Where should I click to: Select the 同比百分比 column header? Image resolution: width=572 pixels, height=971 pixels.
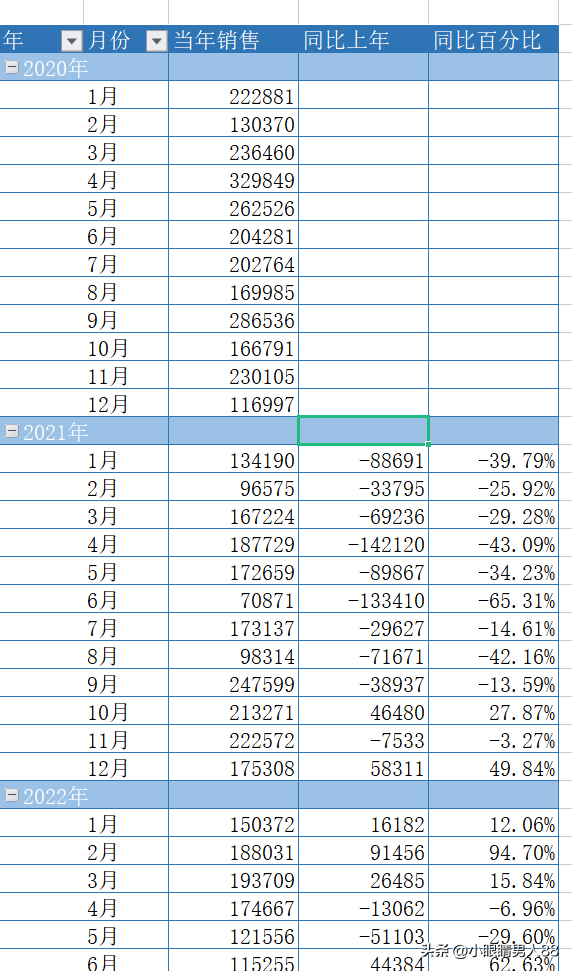point(493,40)
